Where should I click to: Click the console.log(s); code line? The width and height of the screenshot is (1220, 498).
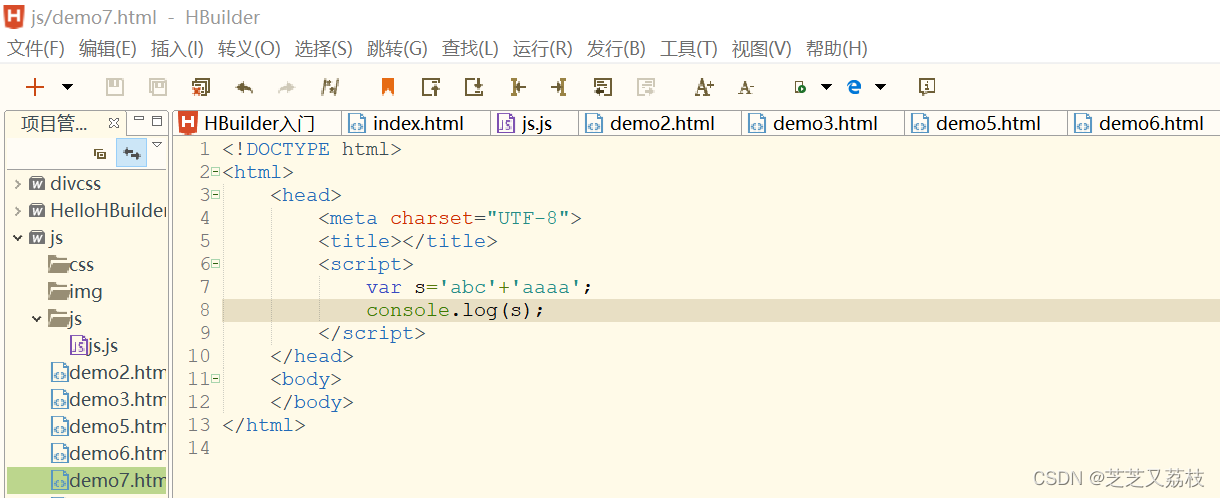click(455, 310)
